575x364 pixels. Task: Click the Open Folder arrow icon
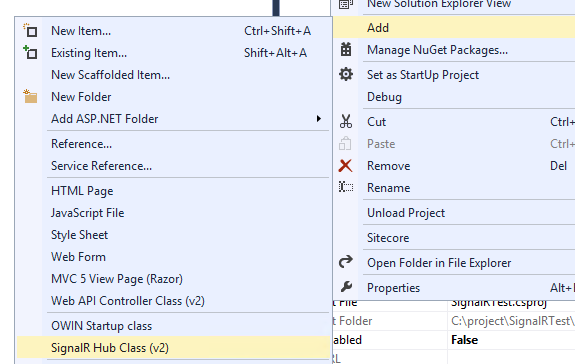coord(346,262)
